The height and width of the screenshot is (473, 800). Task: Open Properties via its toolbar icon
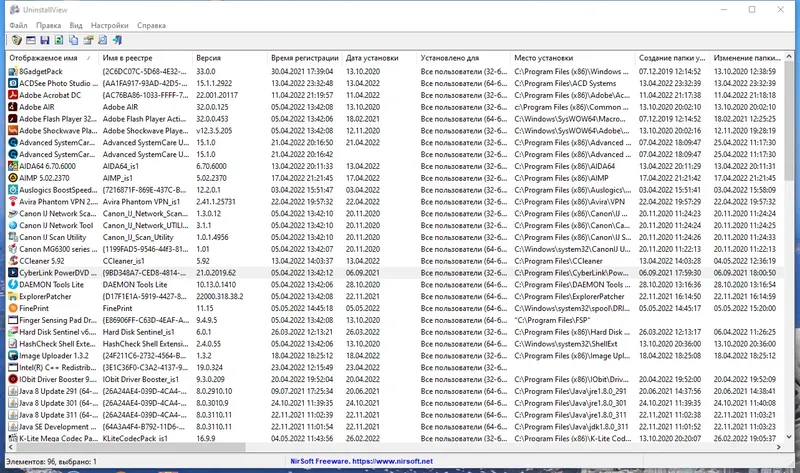(88, 40)
